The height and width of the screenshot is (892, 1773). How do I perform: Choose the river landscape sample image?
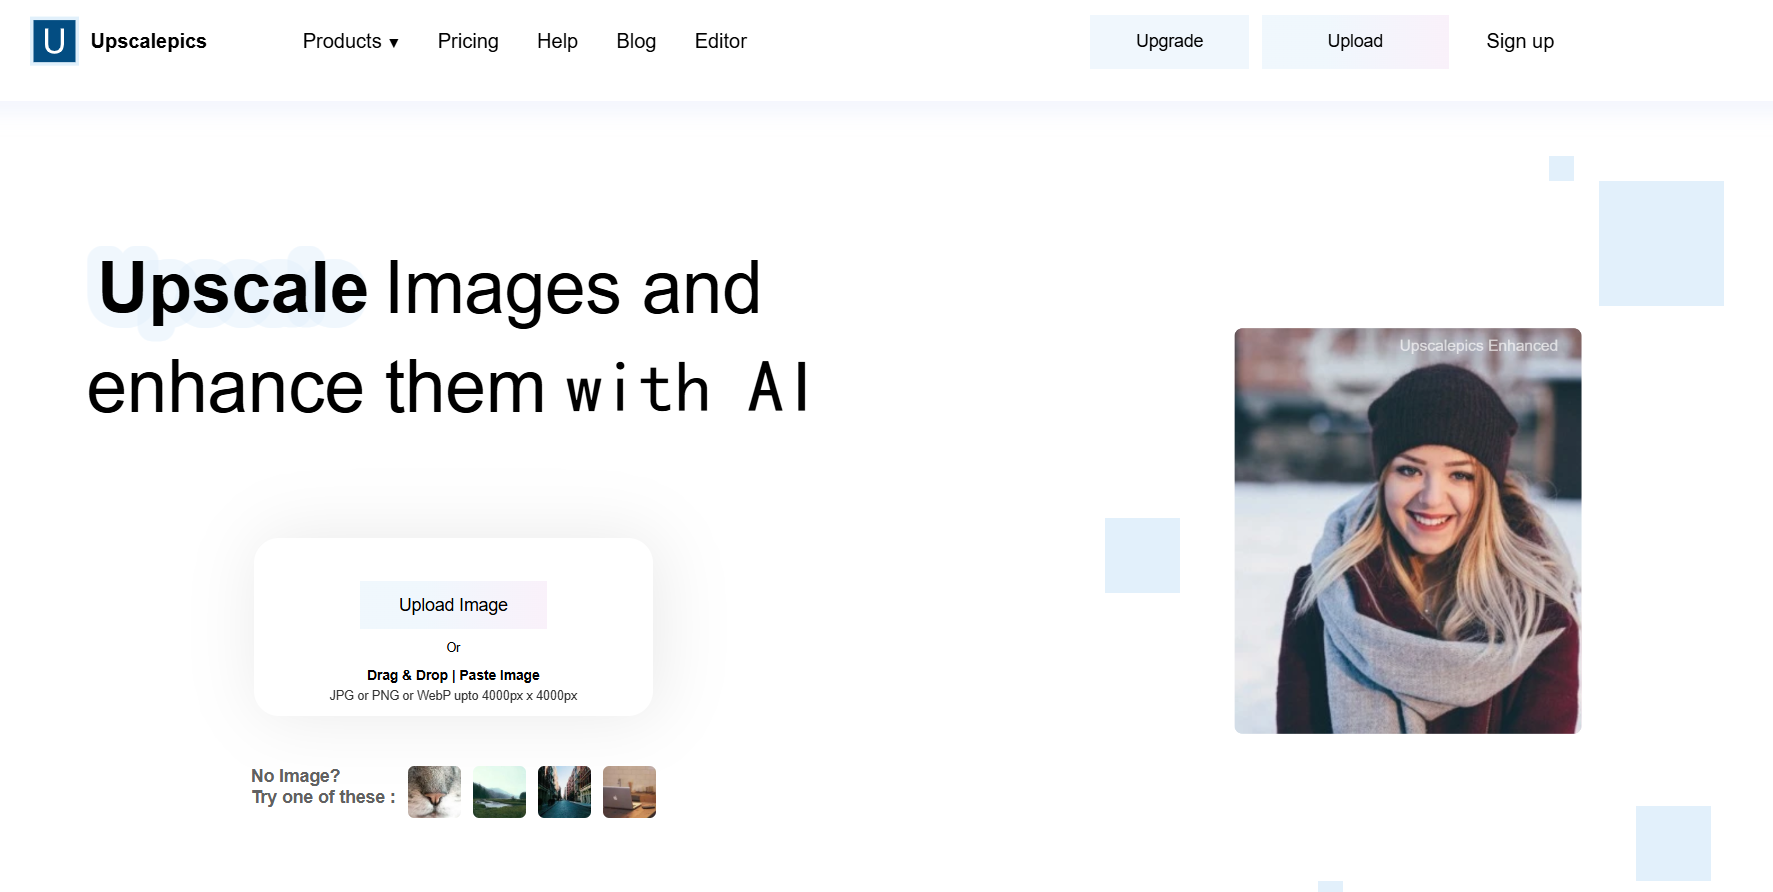pyautogui.click(x=499, y=792)
